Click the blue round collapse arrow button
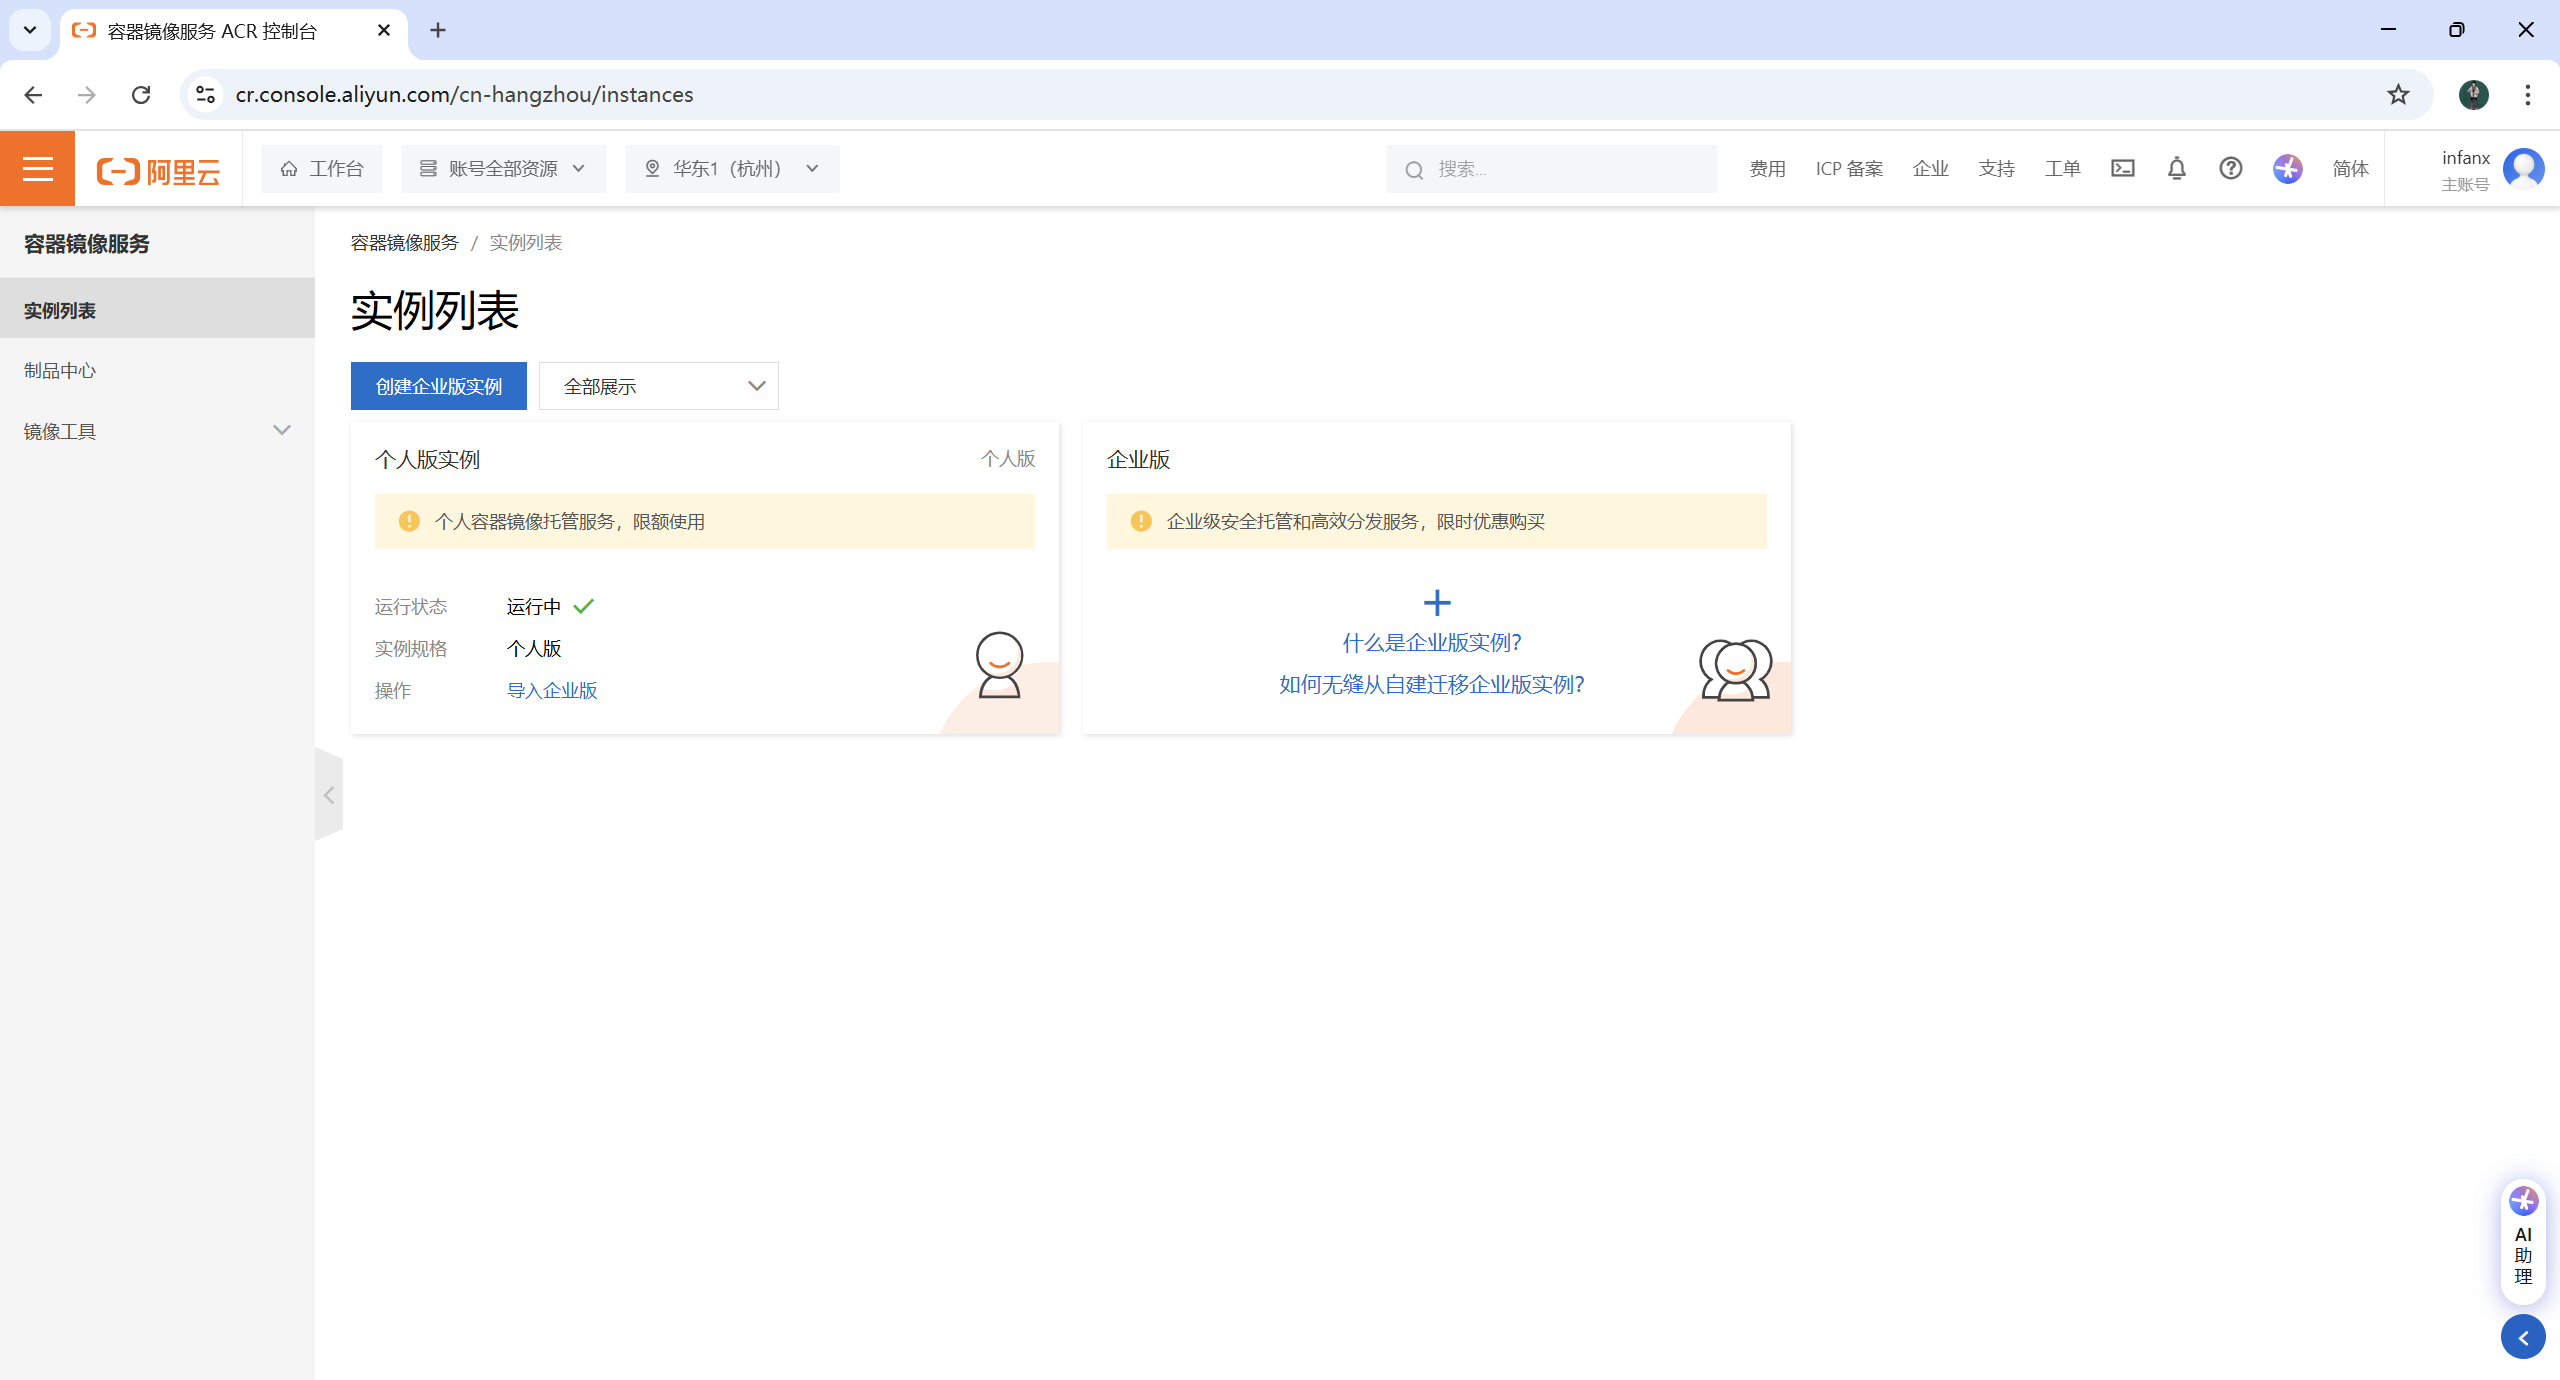Image resolution: width=2560 pixels, height=1380 pixels. click(x=2523, y=1338)
